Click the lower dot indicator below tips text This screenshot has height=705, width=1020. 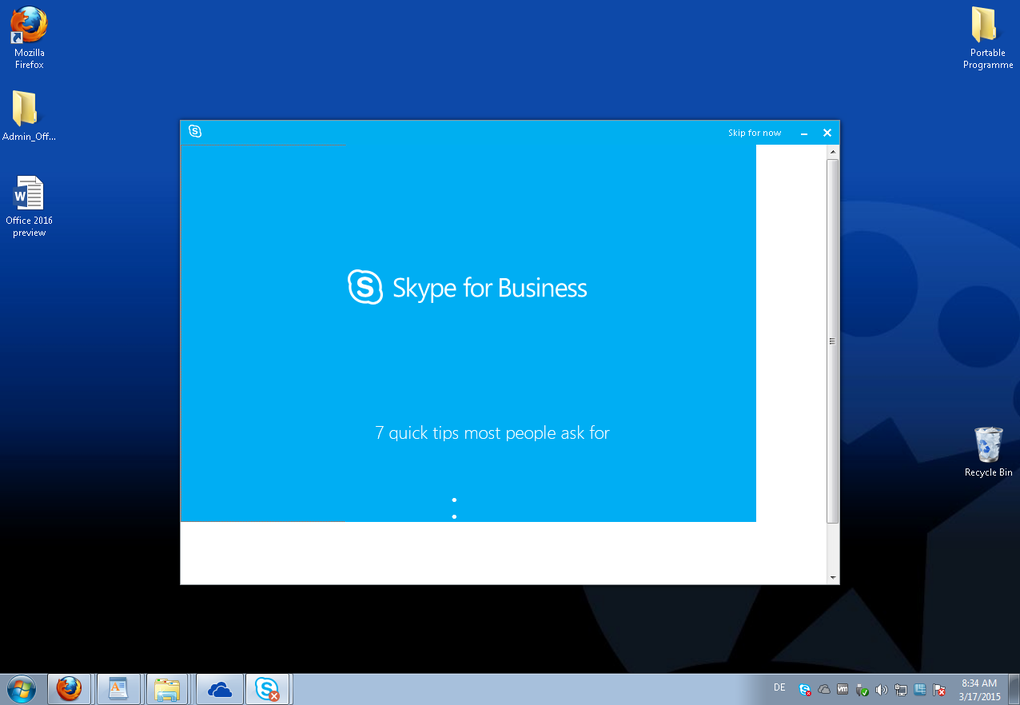tap(454, 516)
